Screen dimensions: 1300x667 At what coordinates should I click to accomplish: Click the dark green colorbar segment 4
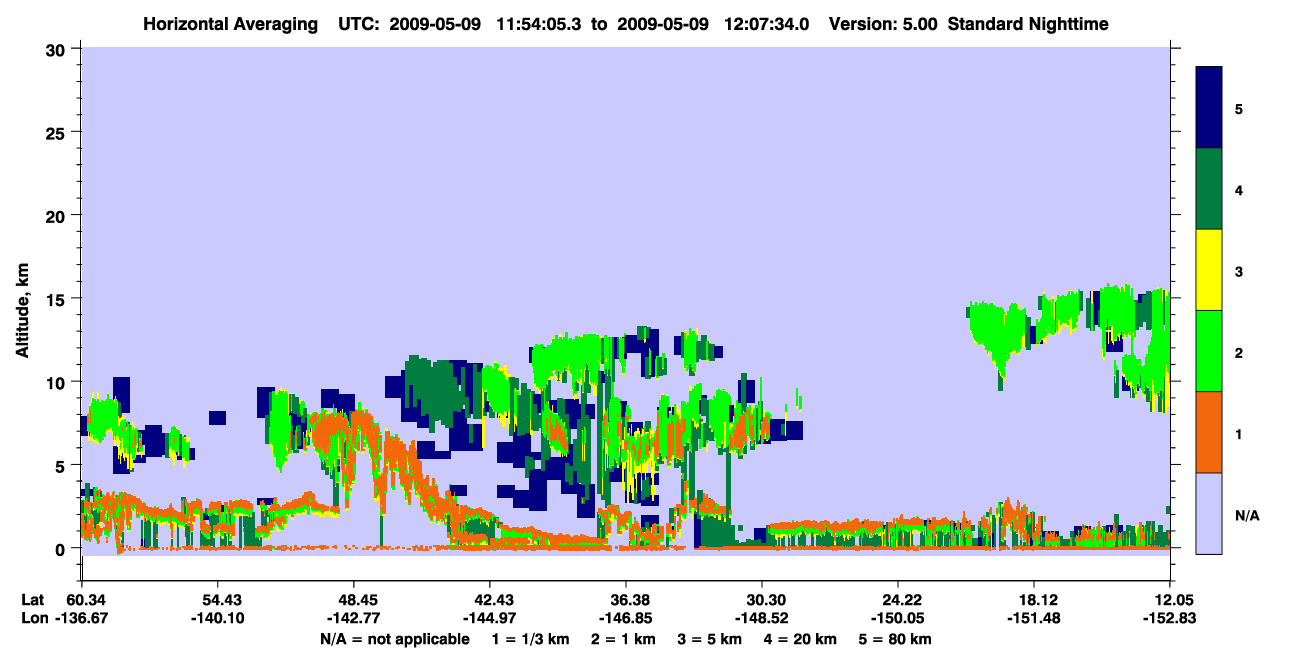[x=1209, y=189]
